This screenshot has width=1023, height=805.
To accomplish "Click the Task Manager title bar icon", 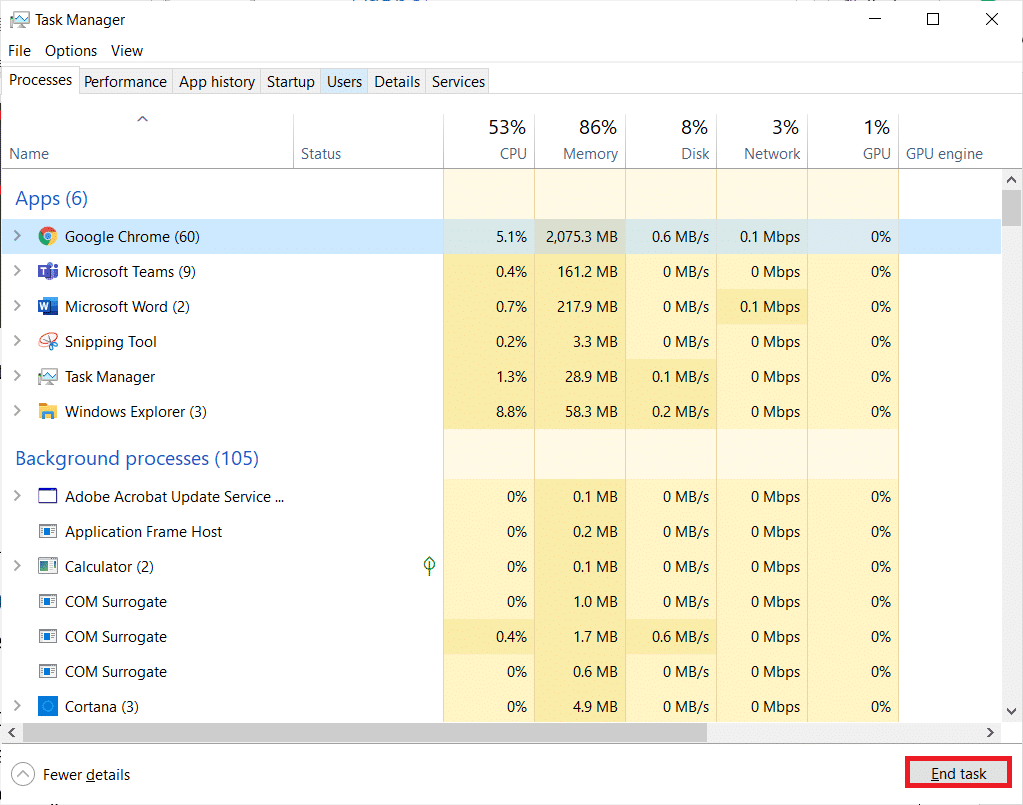I will (20, 20).
